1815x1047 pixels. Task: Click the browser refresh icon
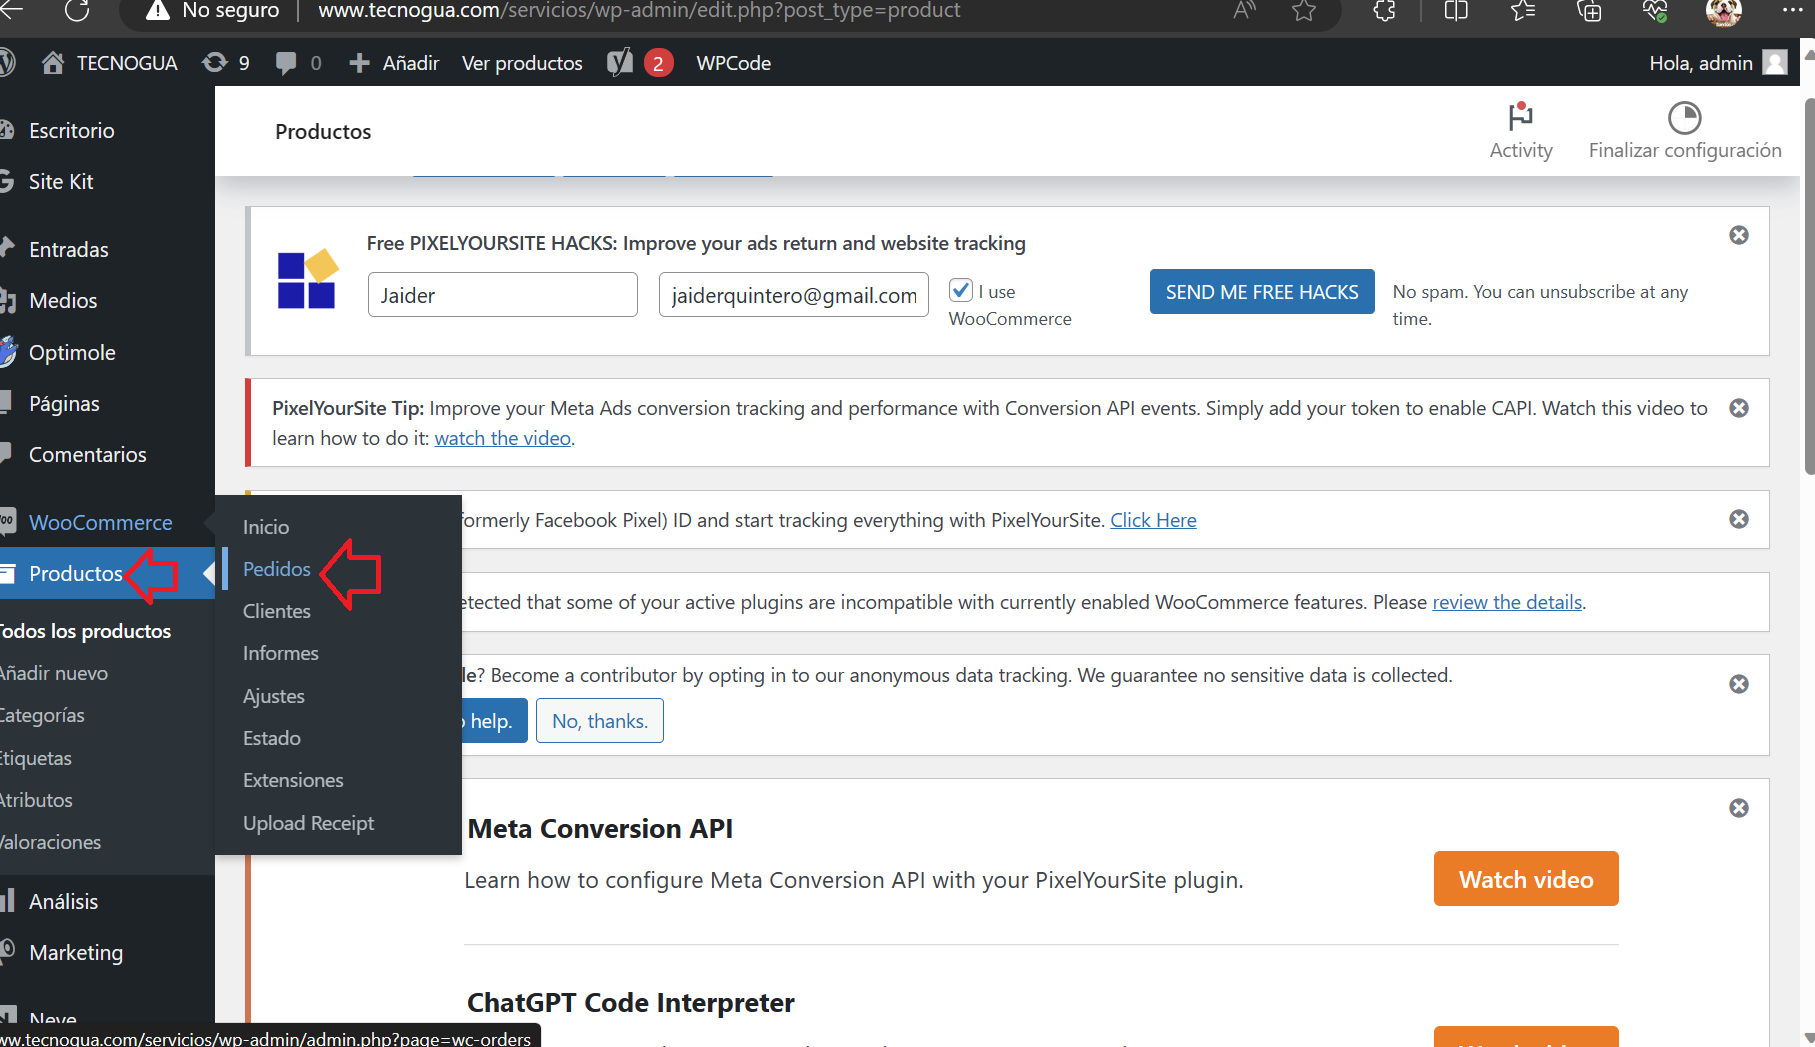point(77,11)
